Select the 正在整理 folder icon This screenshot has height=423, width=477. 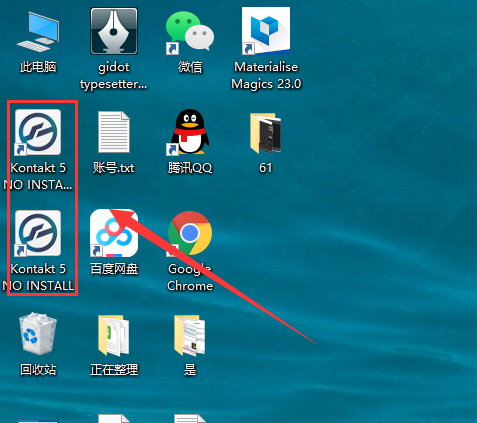pyautogui.click(x=114, y=335)
